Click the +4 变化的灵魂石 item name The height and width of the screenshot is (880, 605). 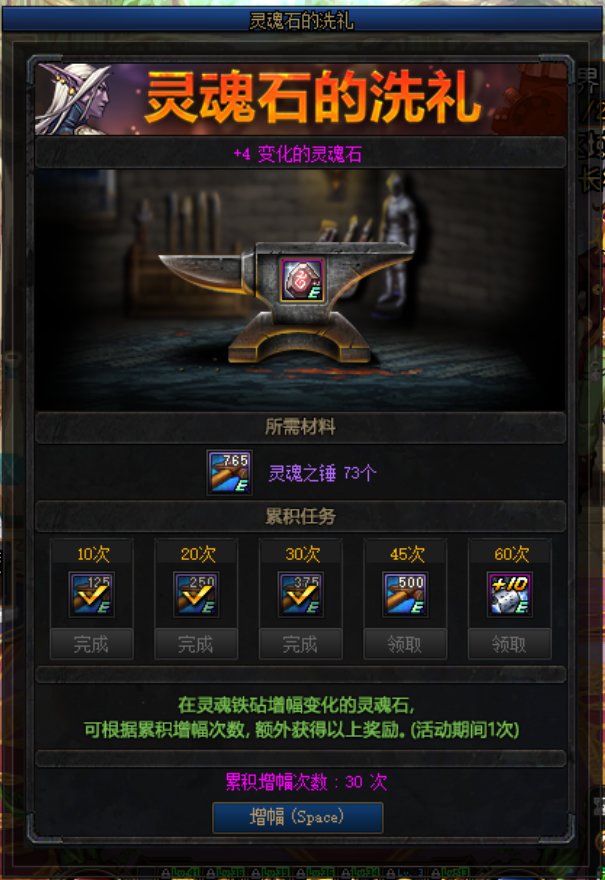(298, 154)
